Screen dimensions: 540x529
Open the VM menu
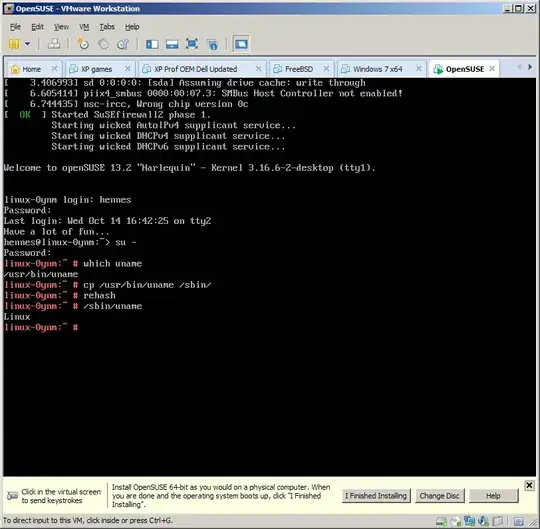coord(84,27)
